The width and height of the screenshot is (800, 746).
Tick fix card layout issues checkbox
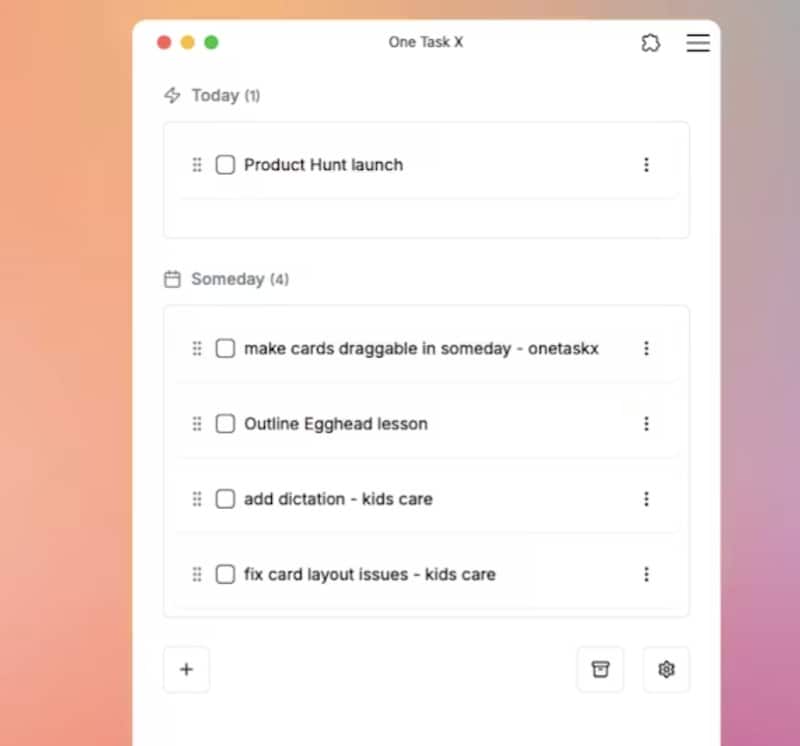point(225,575)
